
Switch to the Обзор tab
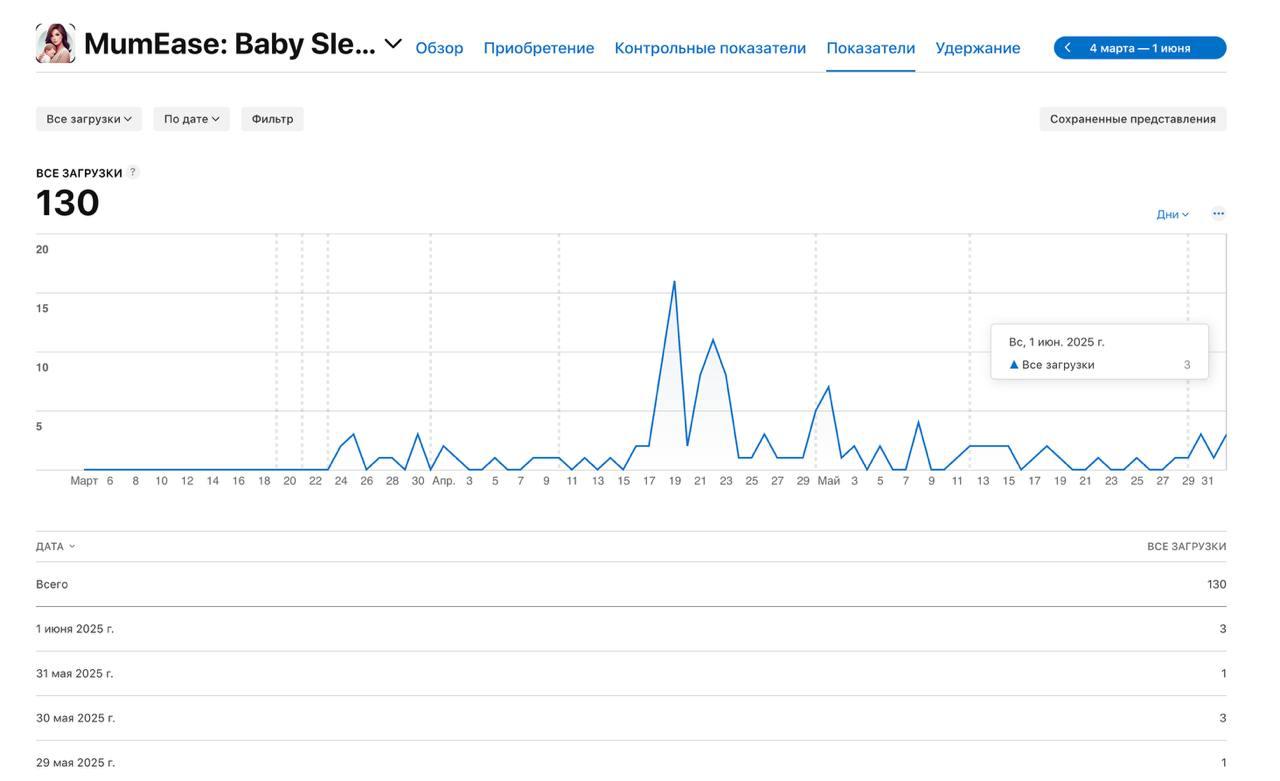click(439, 48)
